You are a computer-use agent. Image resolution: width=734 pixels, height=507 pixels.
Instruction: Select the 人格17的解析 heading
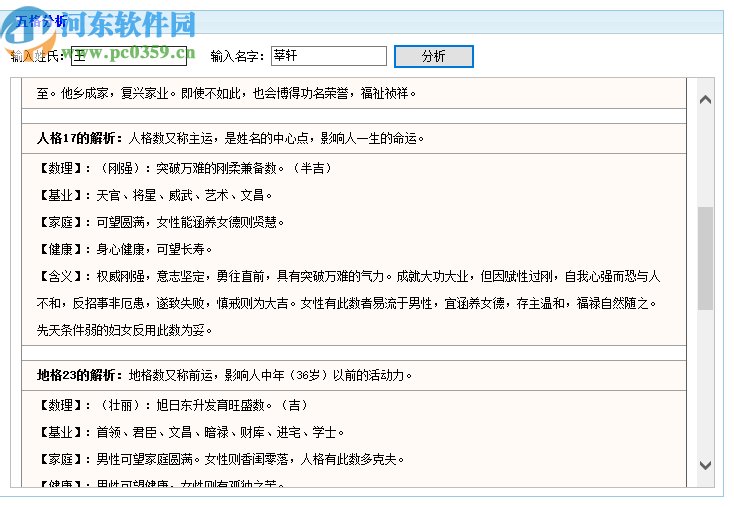pos(80,139)
